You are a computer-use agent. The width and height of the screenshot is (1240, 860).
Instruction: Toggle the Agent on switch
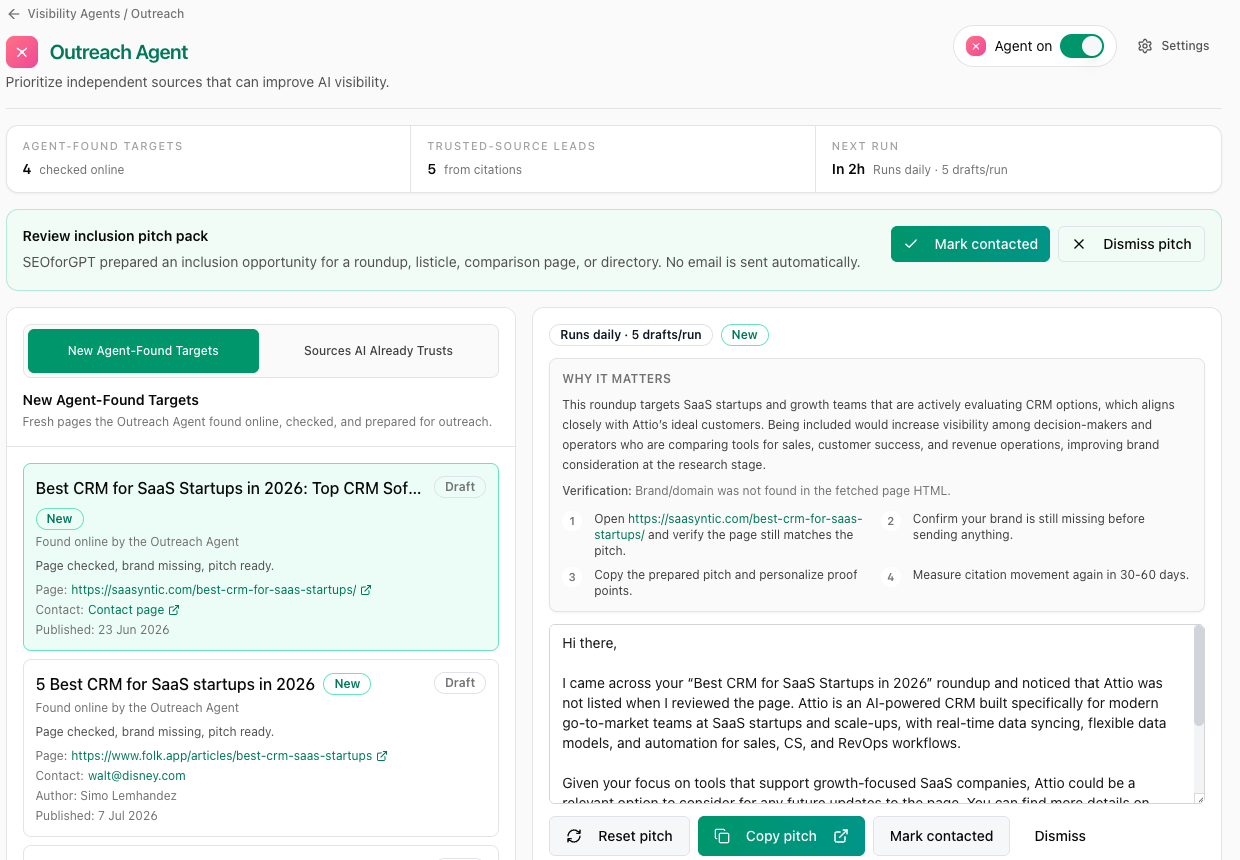(1081, 46)
